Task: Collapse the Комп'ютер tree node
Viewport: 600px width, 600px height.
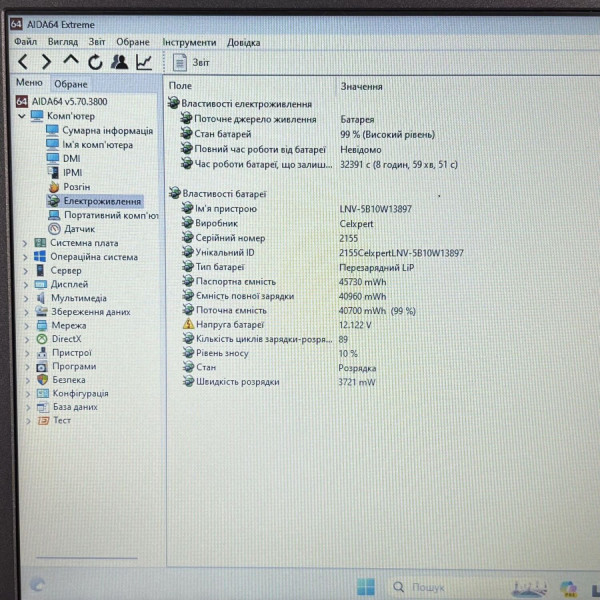Action: (x=22, y=116)
